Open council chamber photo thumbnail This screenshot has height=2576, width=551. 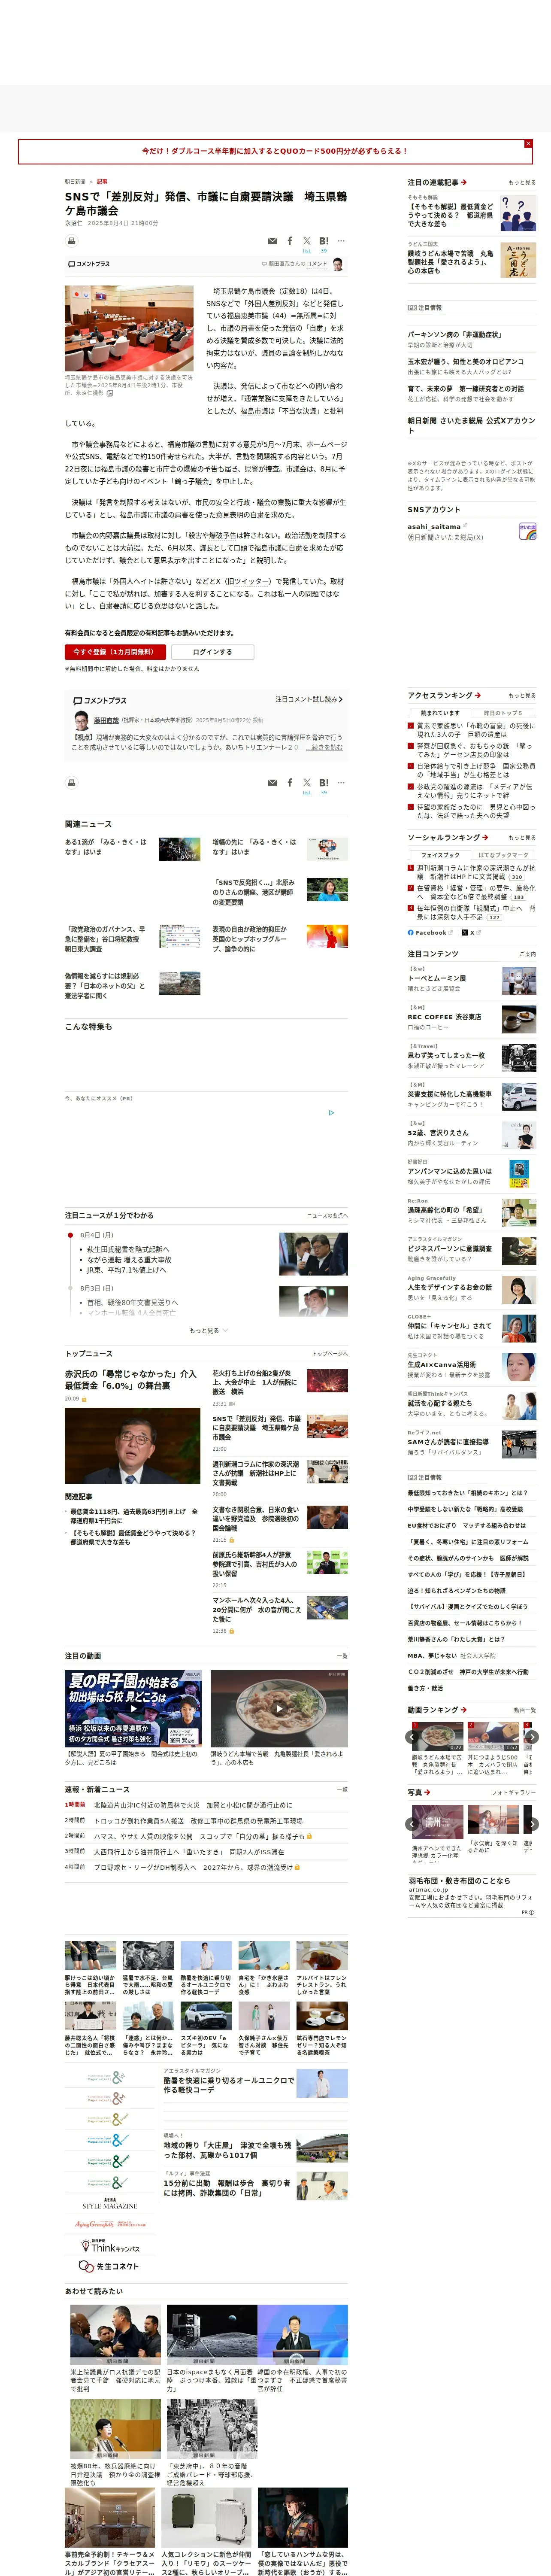(x=130, y=329)
